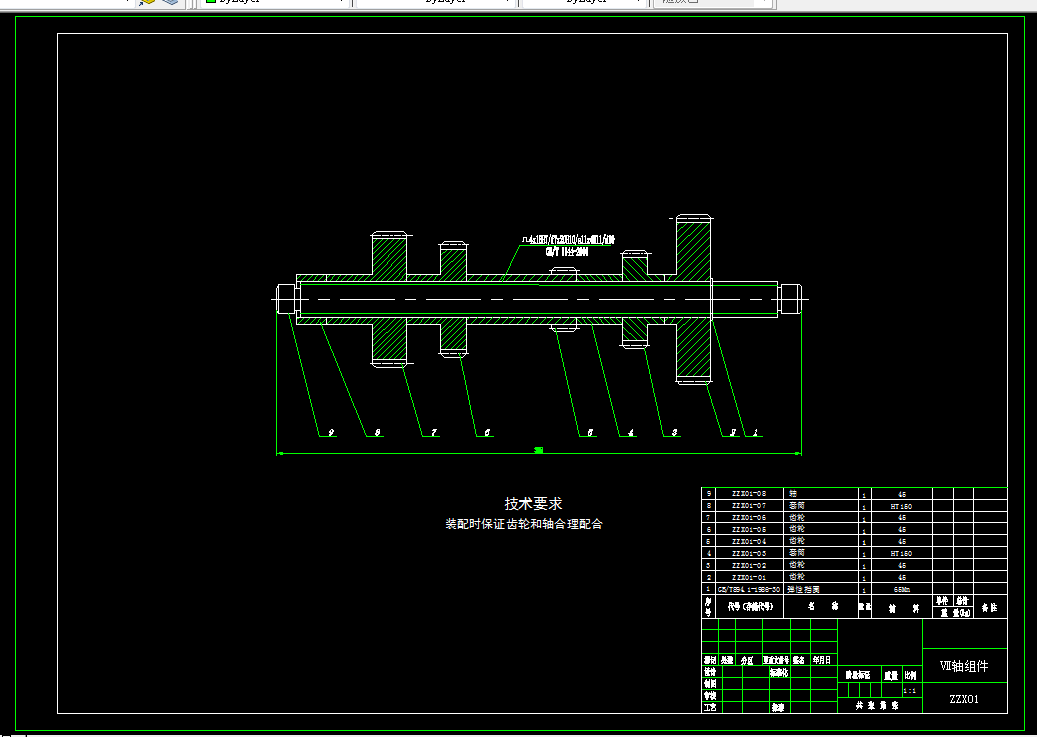Viewport: 1037px width, 737px height.
Task: Select the Ⅶ轴组件 title block text
Action: 964,666
